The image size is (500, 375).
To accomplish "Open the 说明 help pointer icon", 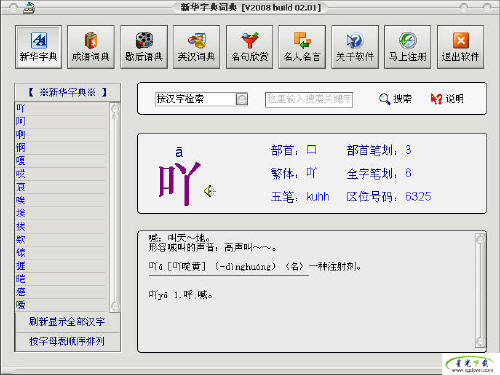I will 447,99.
